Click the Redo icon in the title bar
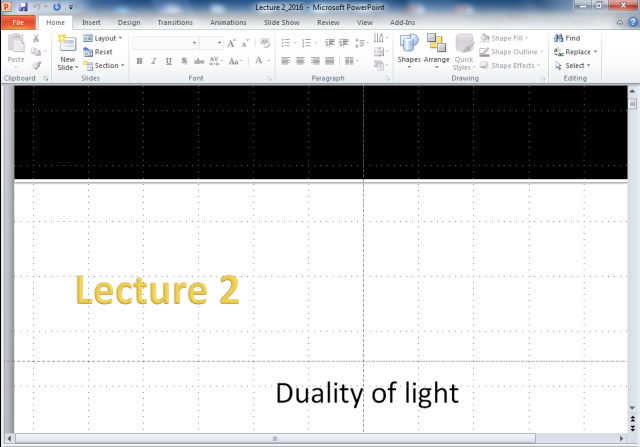The height and width of the screenshot is (447, 640). pos(57,7)
